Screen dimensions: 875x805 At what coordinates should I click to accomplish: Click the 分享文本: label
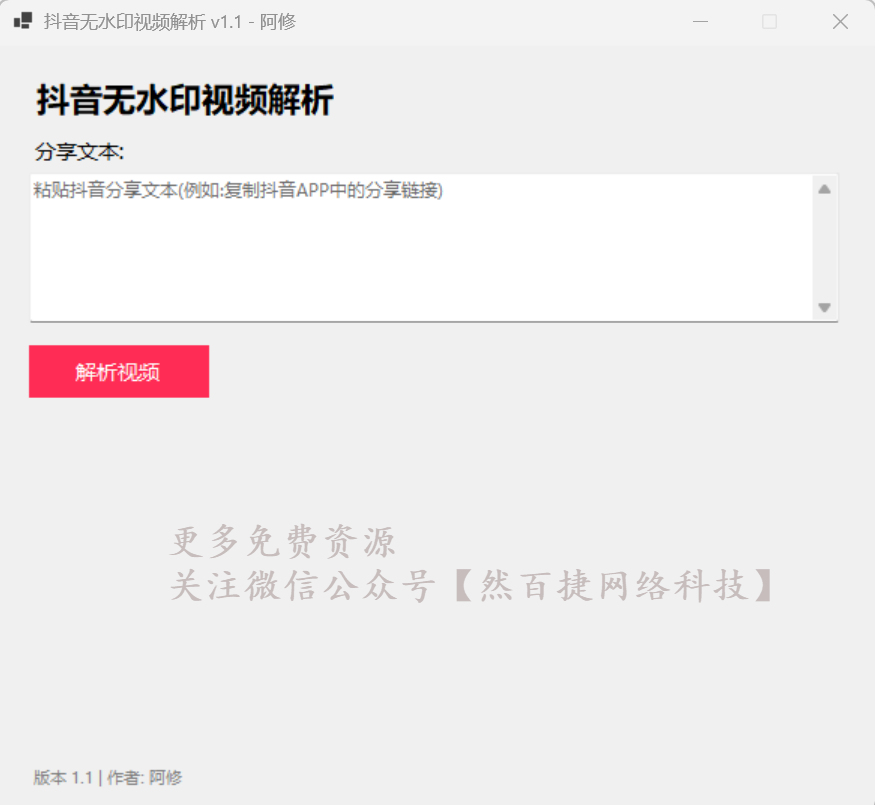pyautogui.click(x=79, y=152)
